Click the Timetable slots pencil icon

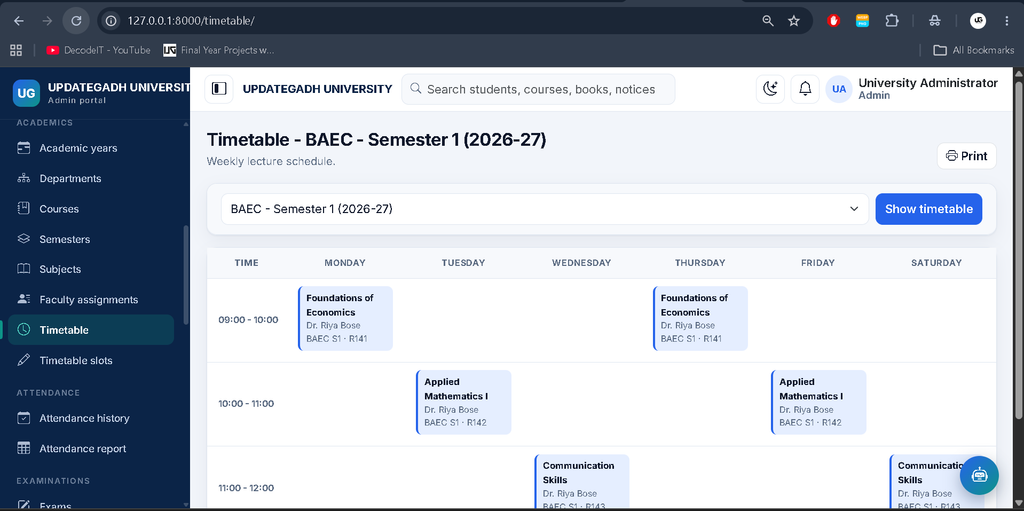pyautogui.click(x=24, y=360)
